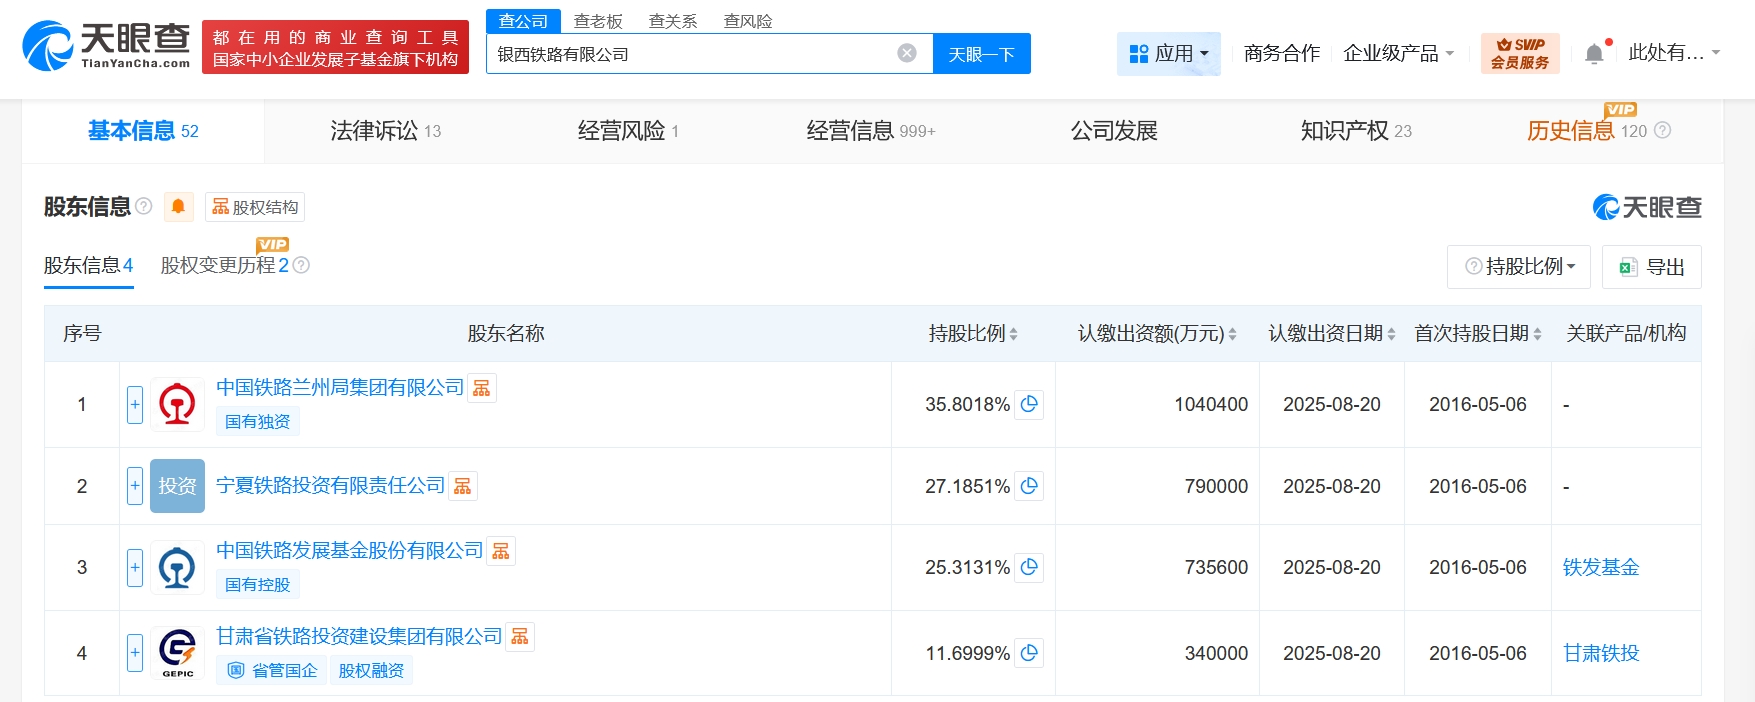Open the 应用 dropdown menu
This screenshot has height=702, width=1755.
pos(1168,53)
